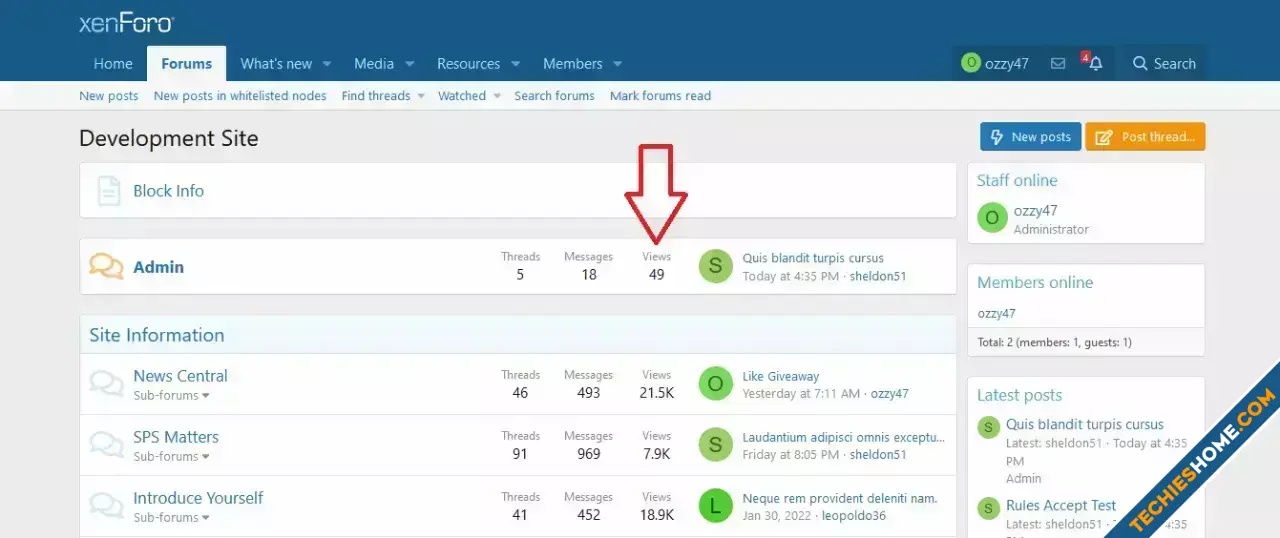Click sheldon51 avatar in SPS Matters row
The width and height of the screenshot is (1280, 538).
pyautogui.click(x=715, y=445)
